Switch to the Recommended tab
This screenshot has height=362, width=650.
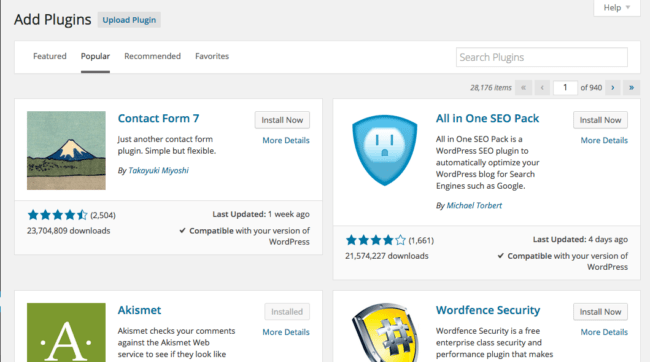(153, 56)
